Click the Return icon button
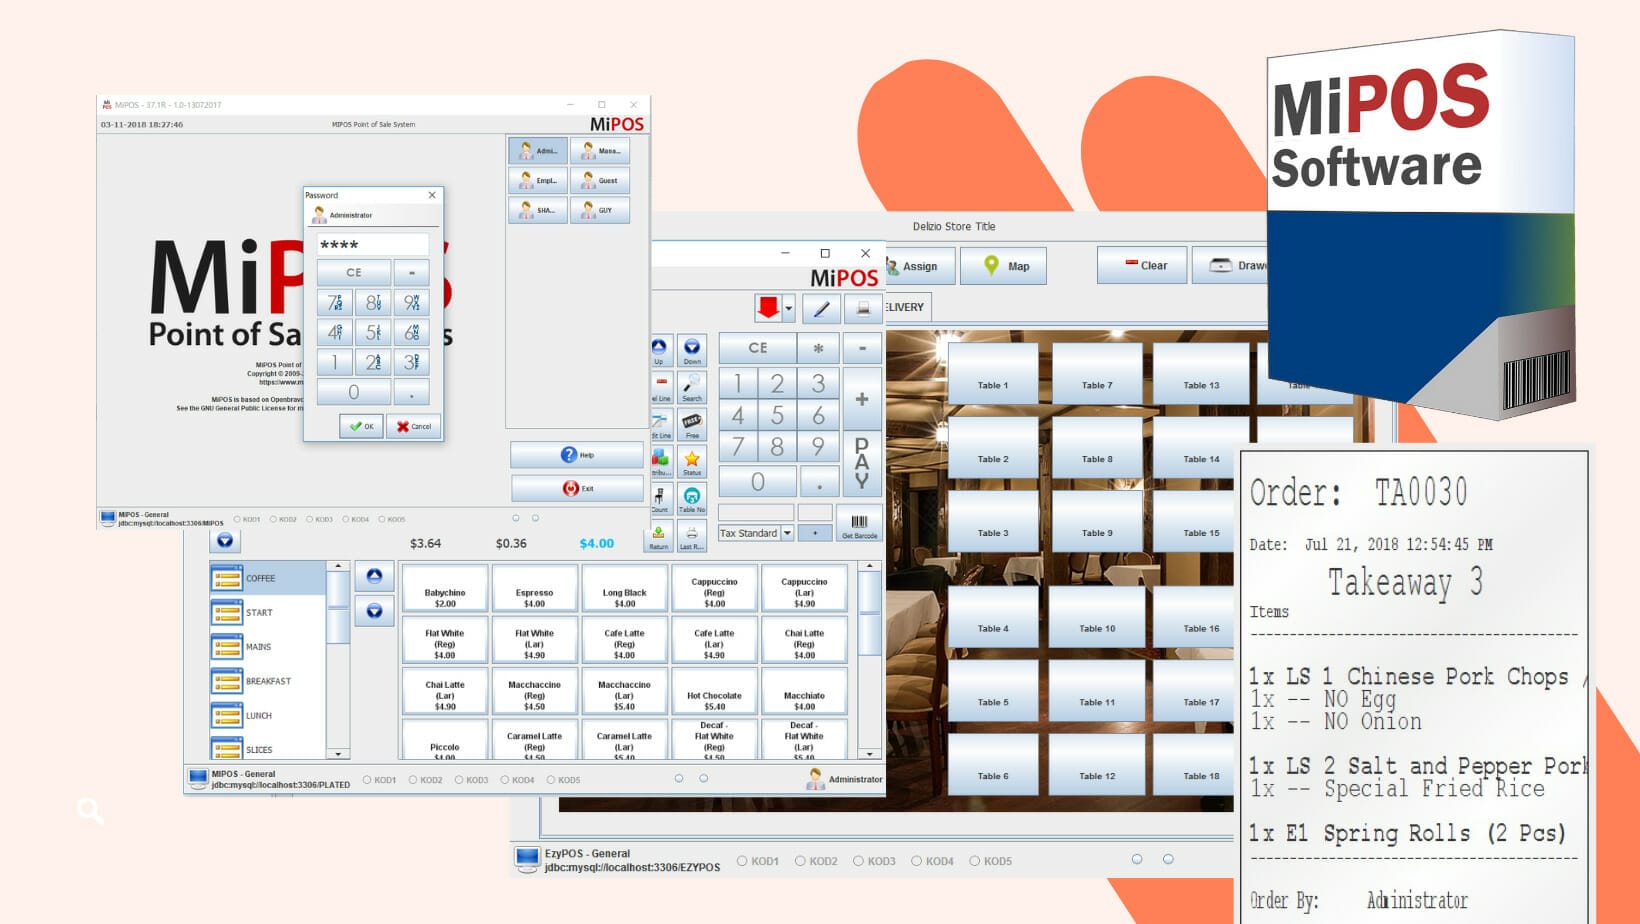 (x=659, y=537)
